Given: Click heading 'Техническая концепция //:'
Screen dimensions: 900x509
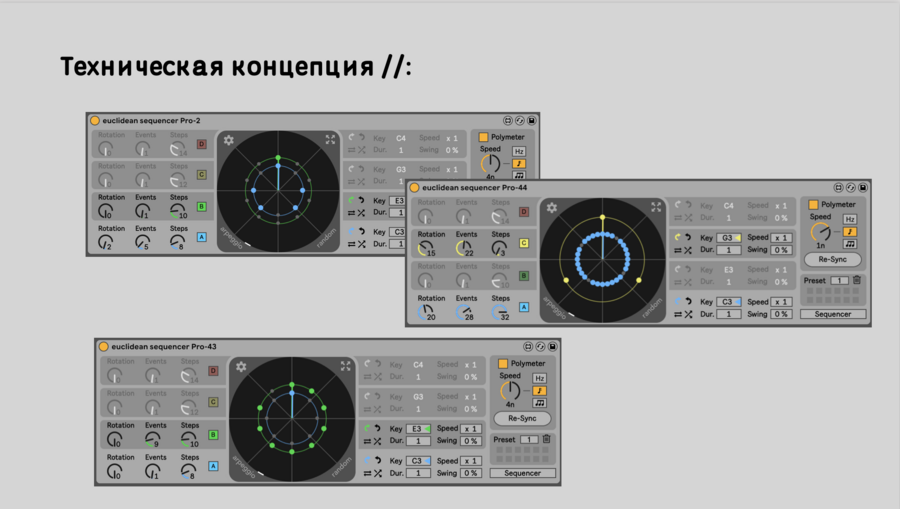Looking at the screenshot, I should coord(236,67).
